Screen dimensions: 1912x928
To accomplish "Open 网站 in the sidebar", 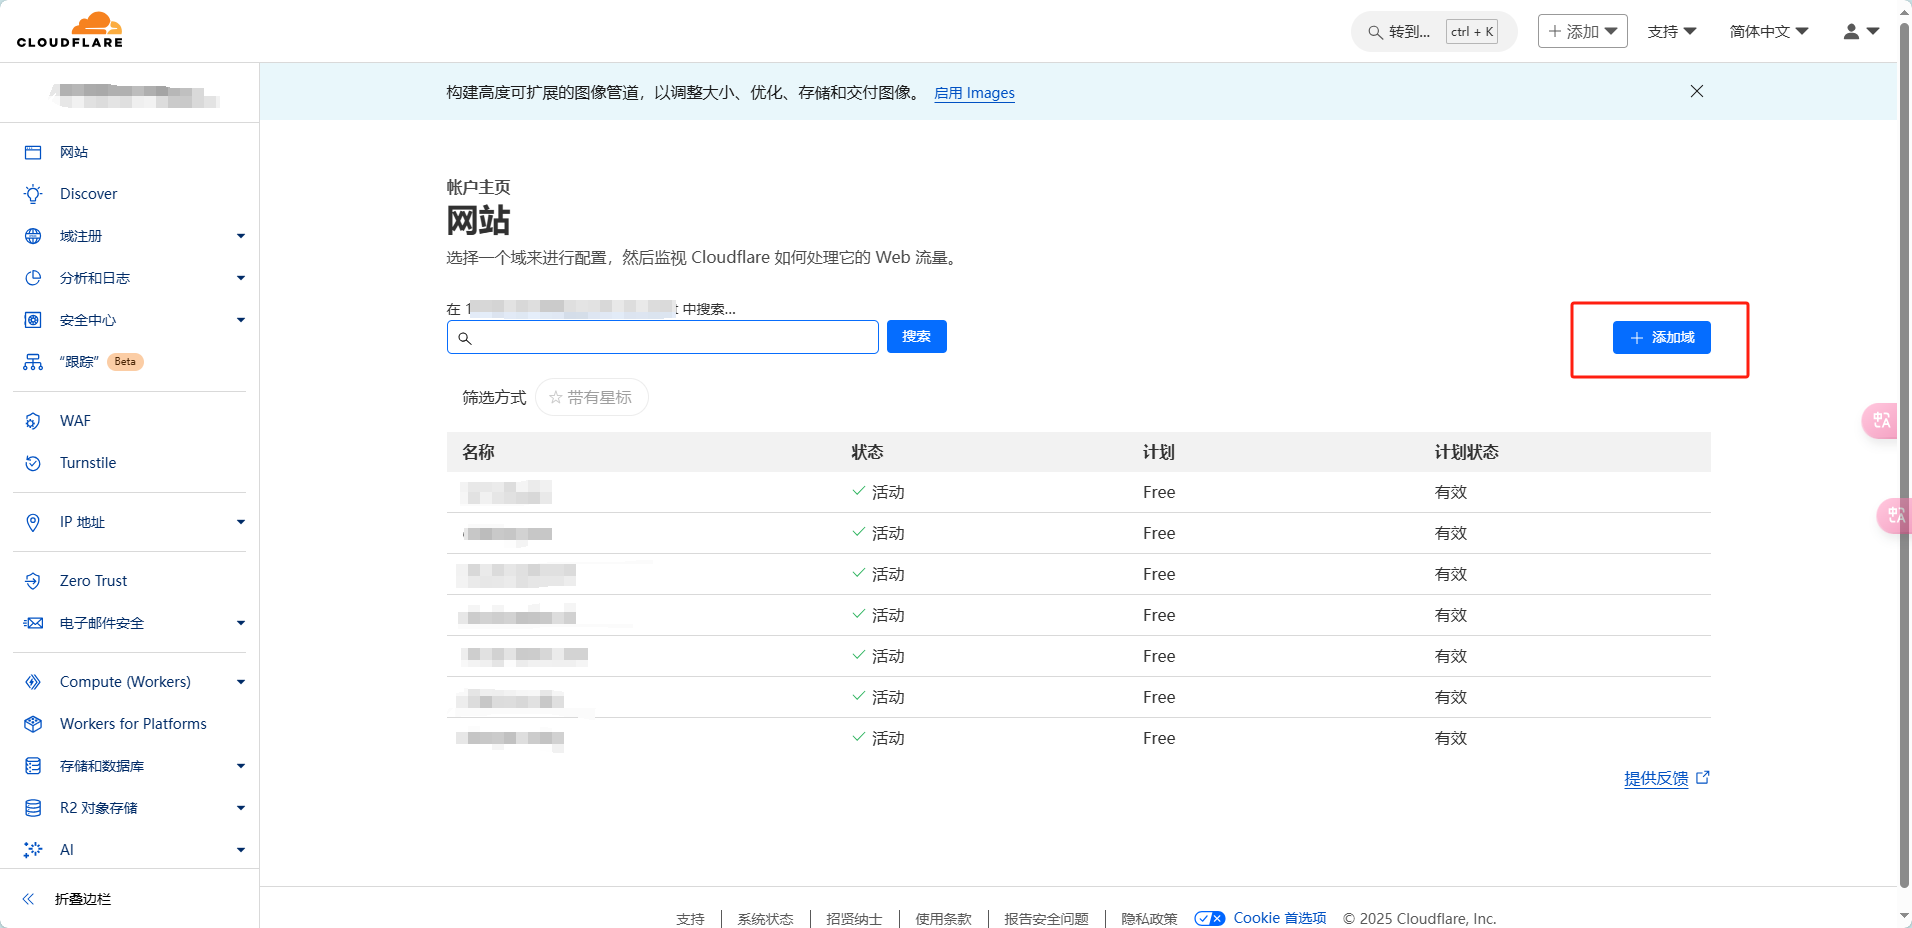I will coord(74,152).
